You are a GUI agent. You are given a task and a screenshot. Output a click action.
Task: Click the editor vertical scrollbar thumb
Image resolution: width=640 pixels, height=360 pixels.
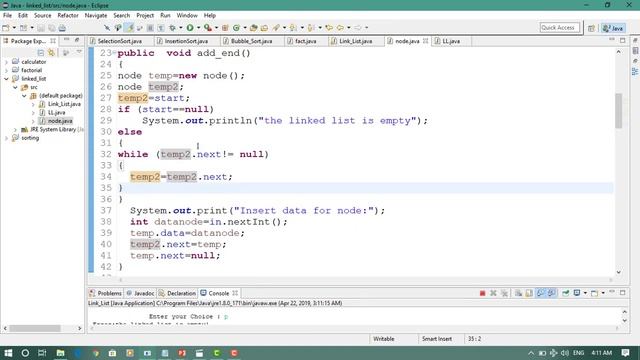(x=618, y=111)
